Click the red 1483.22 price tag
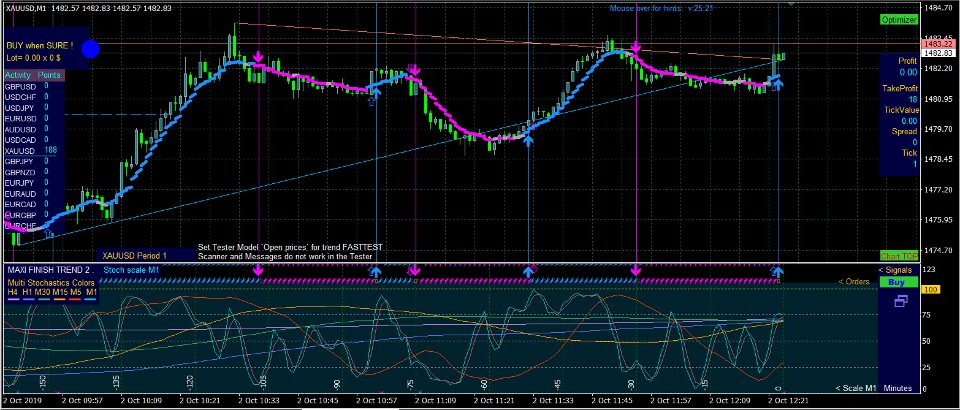 click(939, 44)
